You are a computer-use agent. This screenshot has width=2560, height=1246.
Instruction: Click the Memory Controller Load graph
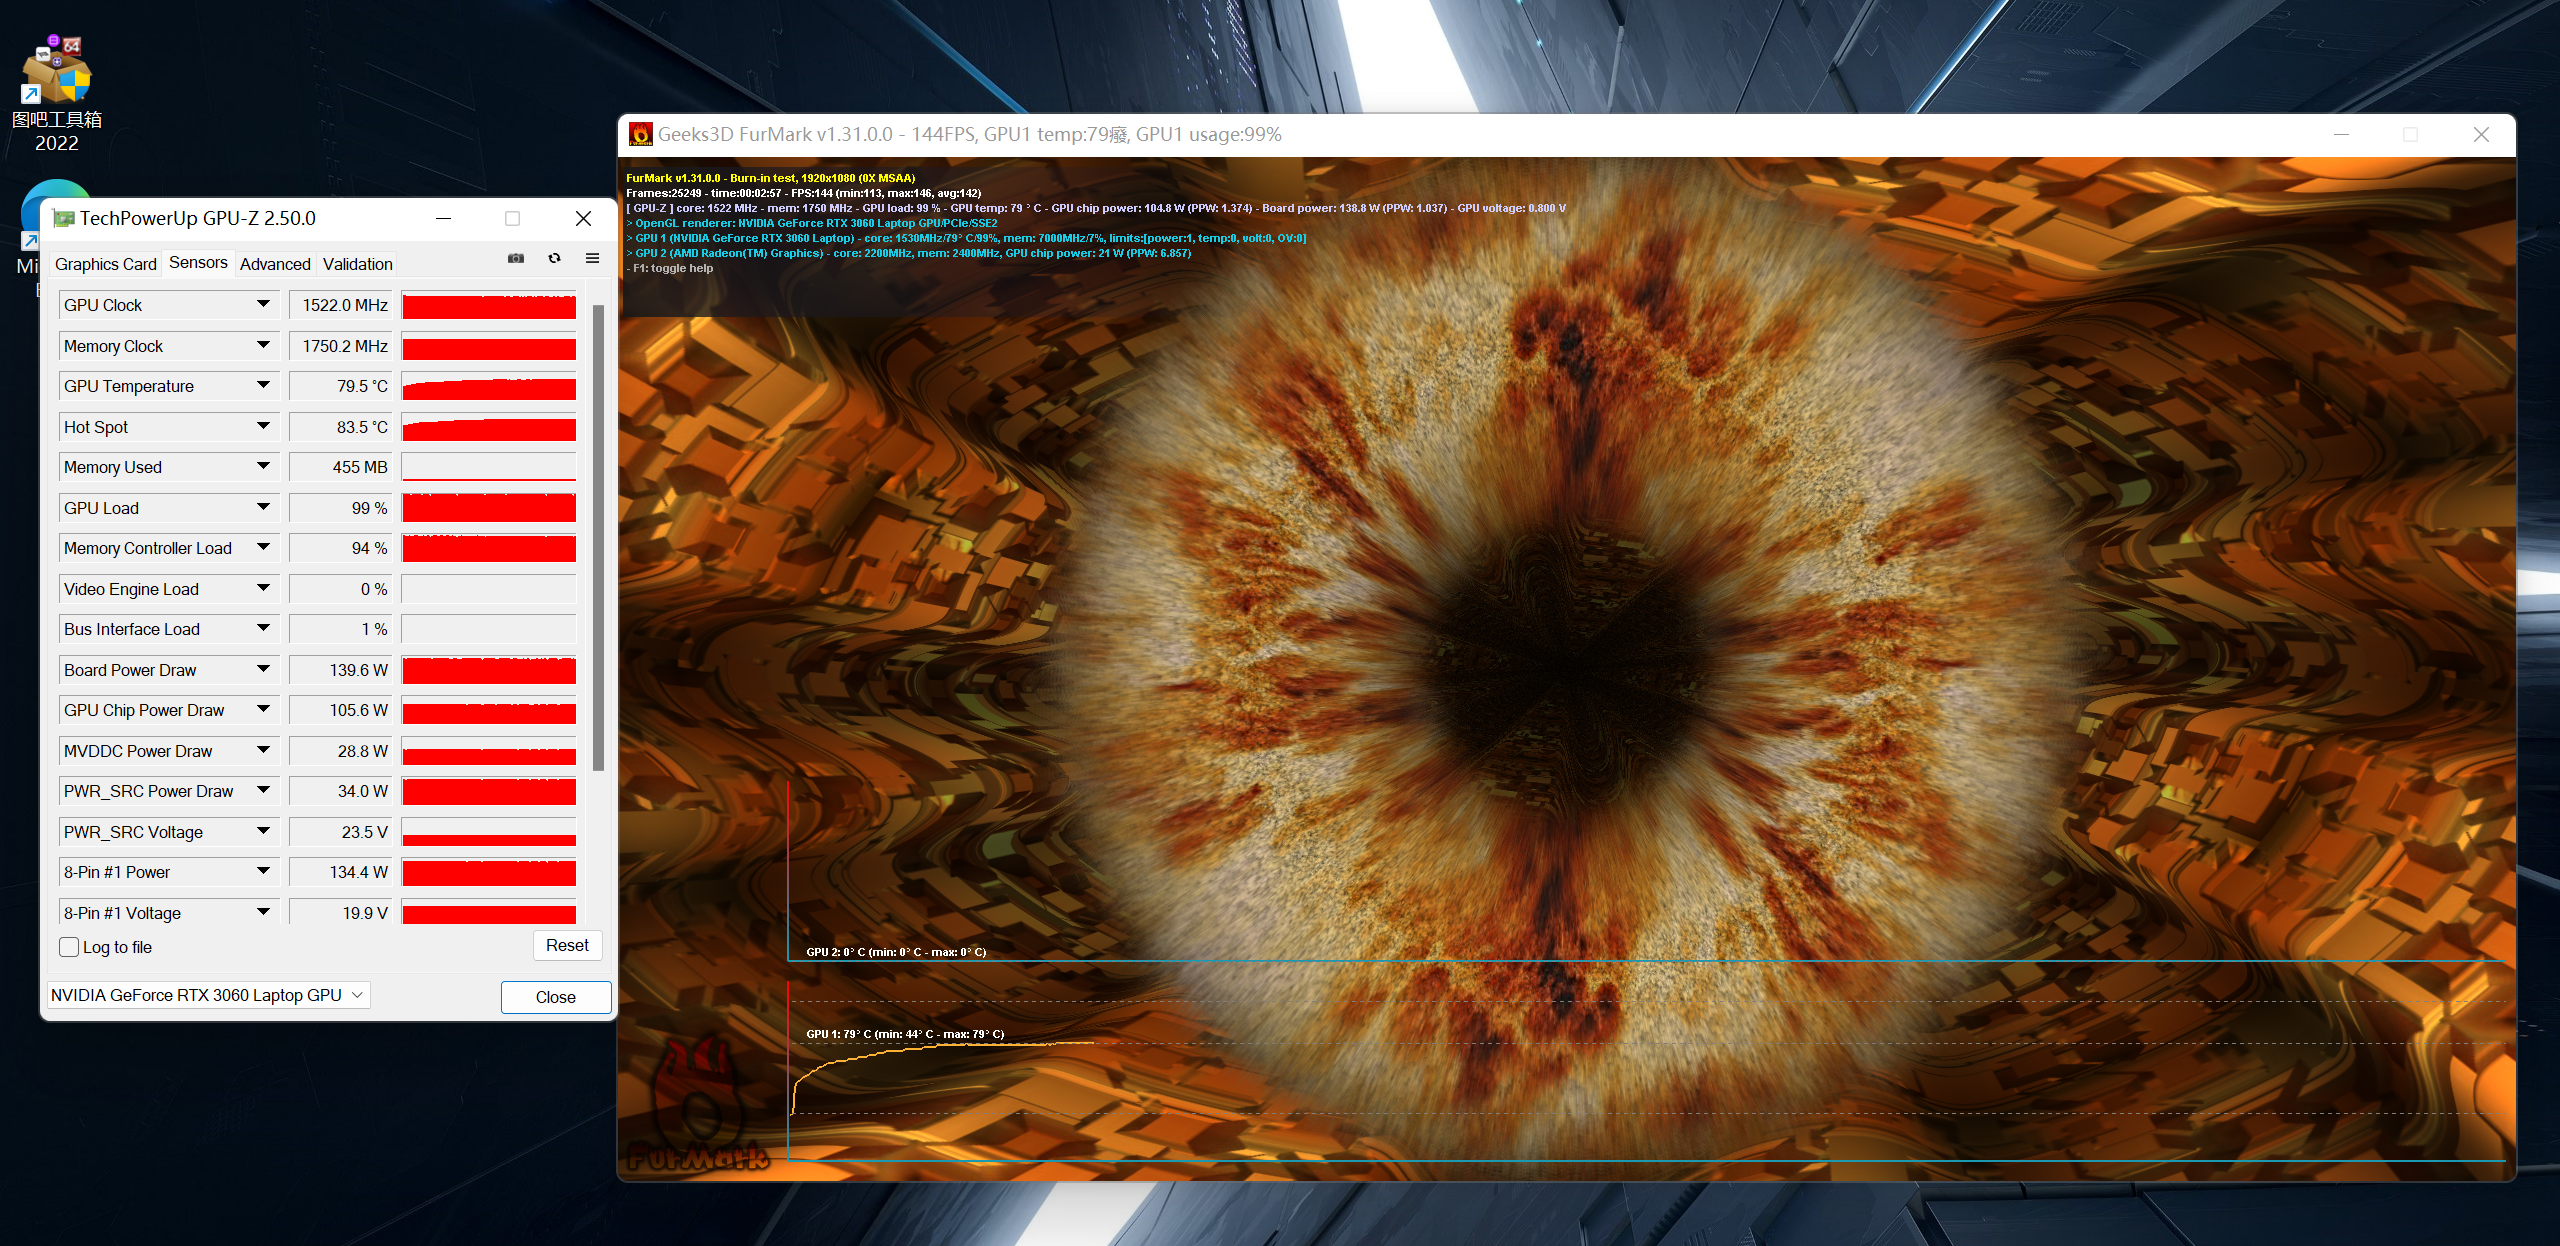click(x=489, y=548)
